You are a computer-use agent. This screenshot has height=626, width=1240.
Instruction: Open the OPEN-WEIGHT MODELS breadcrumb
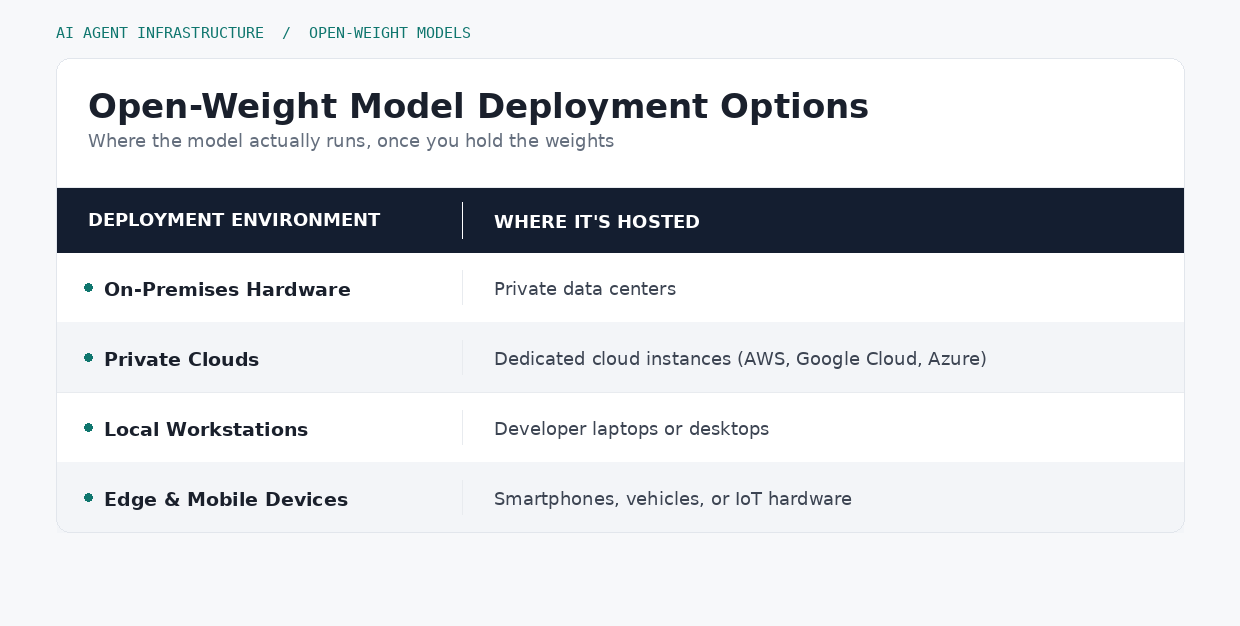pos(390,33)
